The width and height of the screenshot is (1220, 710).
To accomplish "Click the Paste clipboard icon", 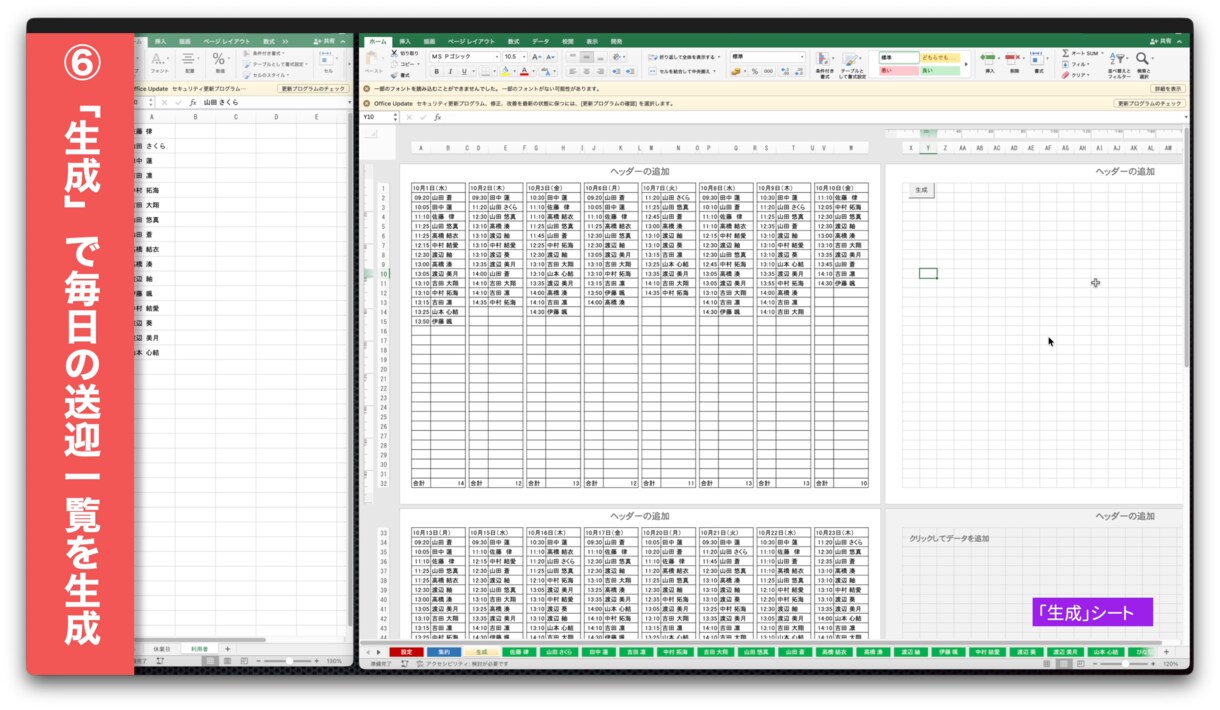I will coord(373,58).
